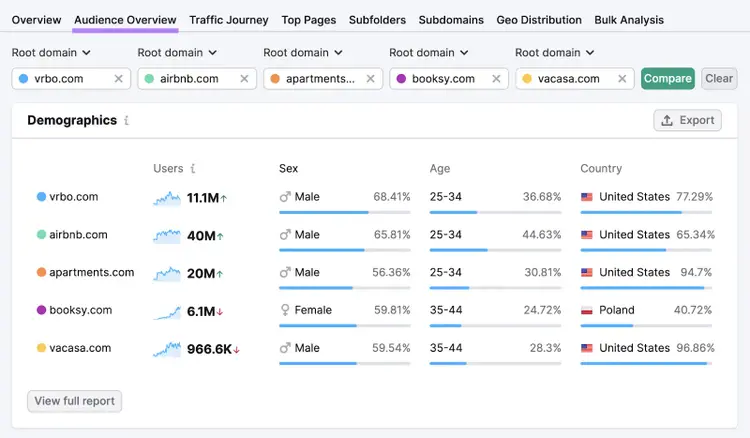Click the upload icon on Export button
This screenshot has width=750, height=438.
[667, 120]
